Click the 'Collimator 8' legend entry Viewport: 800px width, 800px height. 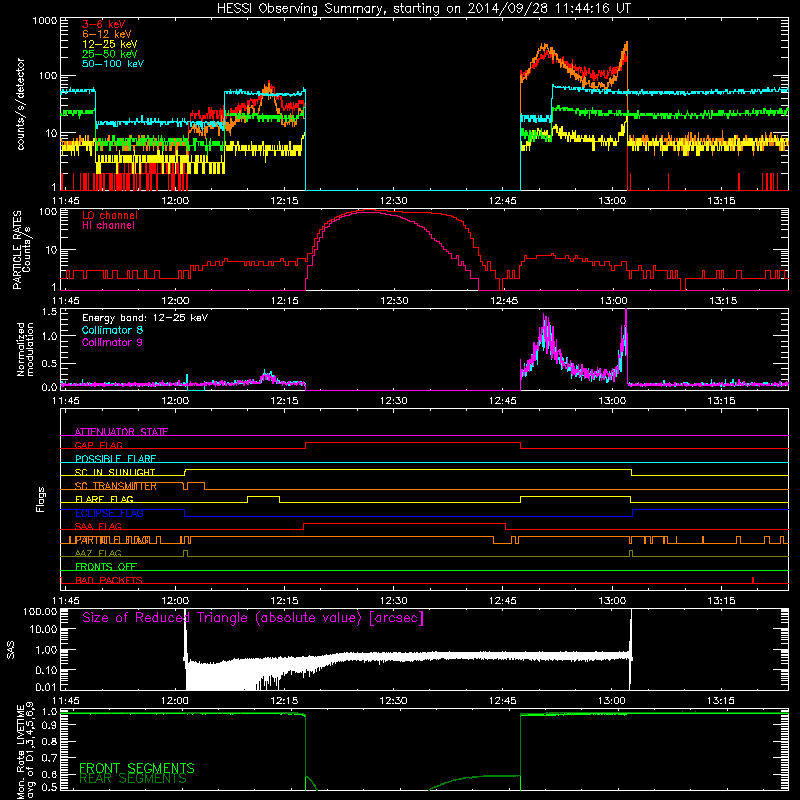pyautogui.click(x=112, y=330)
